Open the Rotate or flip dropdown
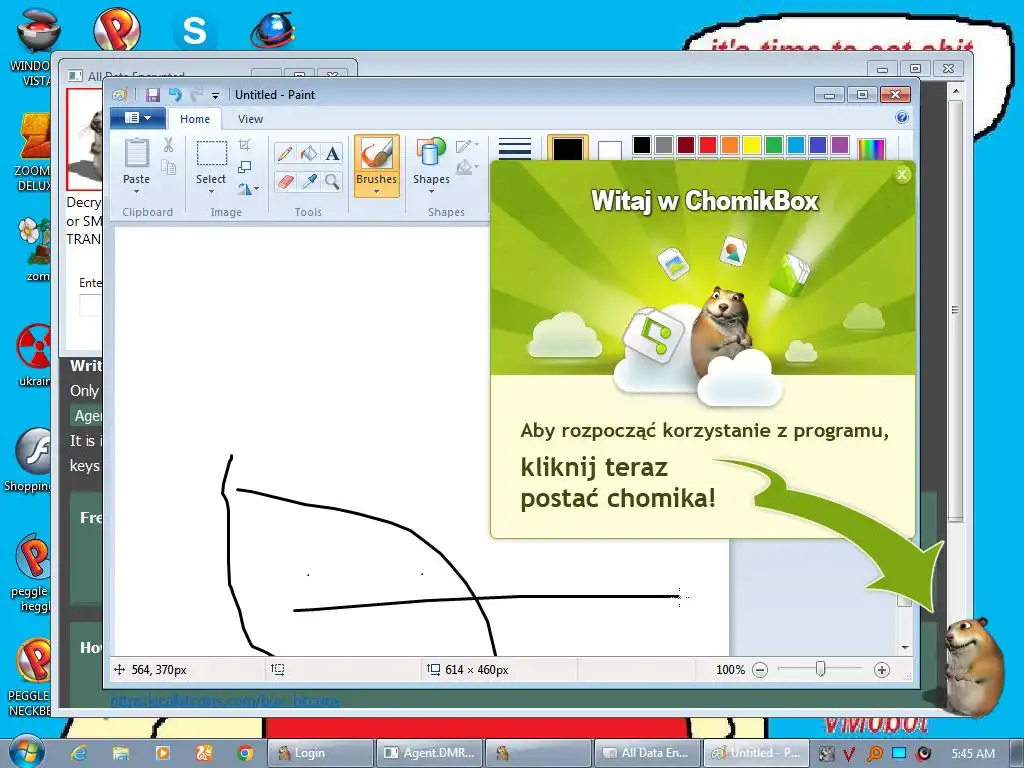 point(248,189)
